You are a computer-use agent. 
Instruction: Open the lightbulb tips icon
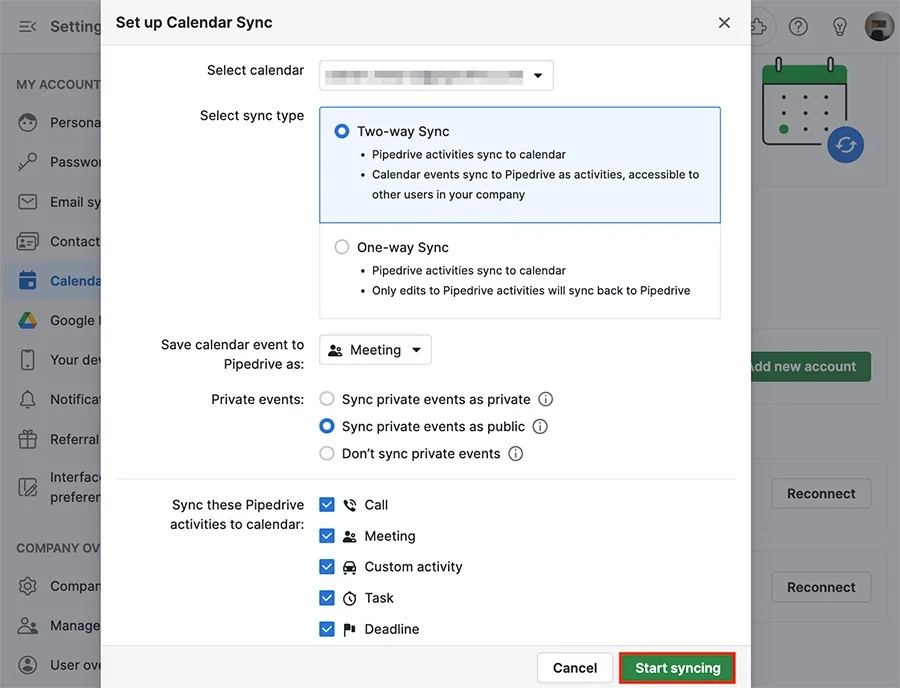point(839,26)
